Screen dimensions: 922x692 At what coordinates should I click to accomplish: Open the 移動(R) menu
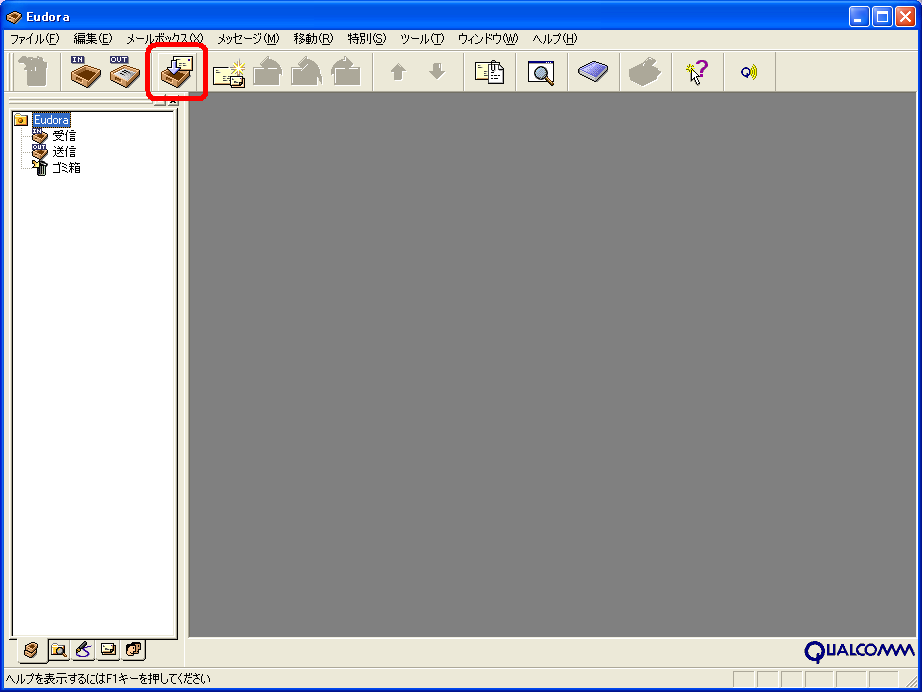point(313,39)
